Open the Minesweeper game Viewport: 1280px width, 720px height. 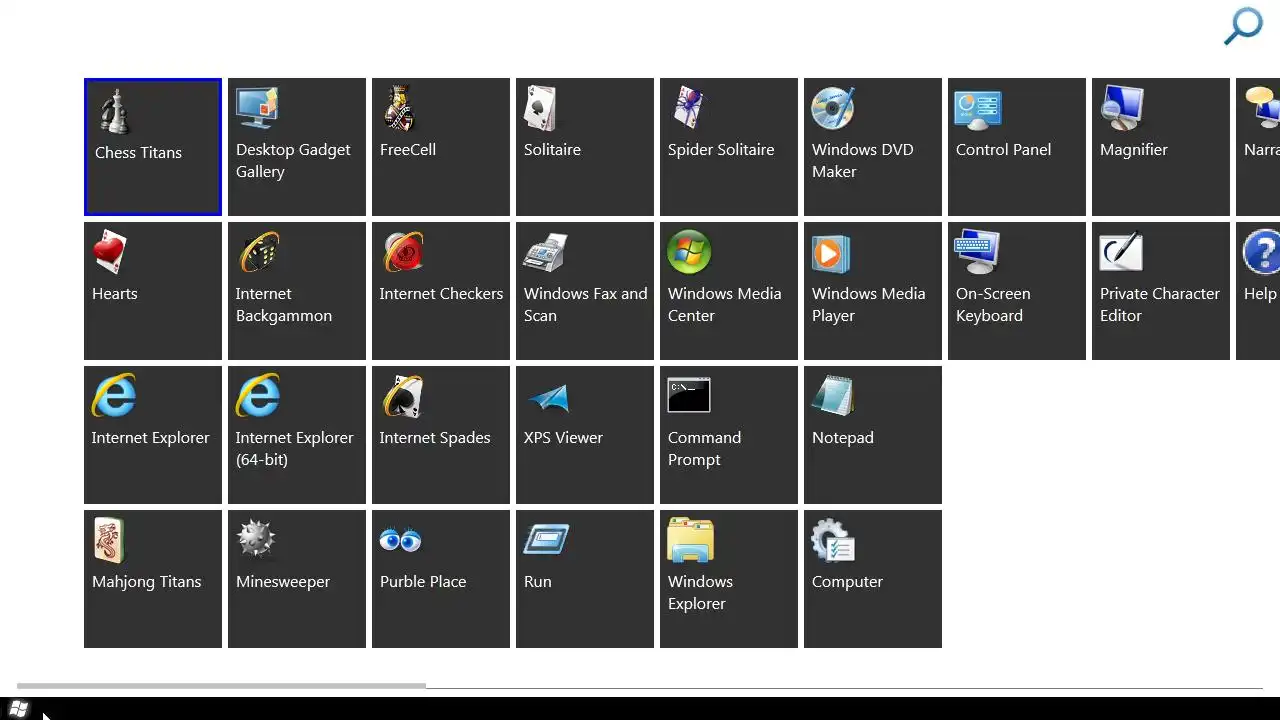tap(297, 579)
